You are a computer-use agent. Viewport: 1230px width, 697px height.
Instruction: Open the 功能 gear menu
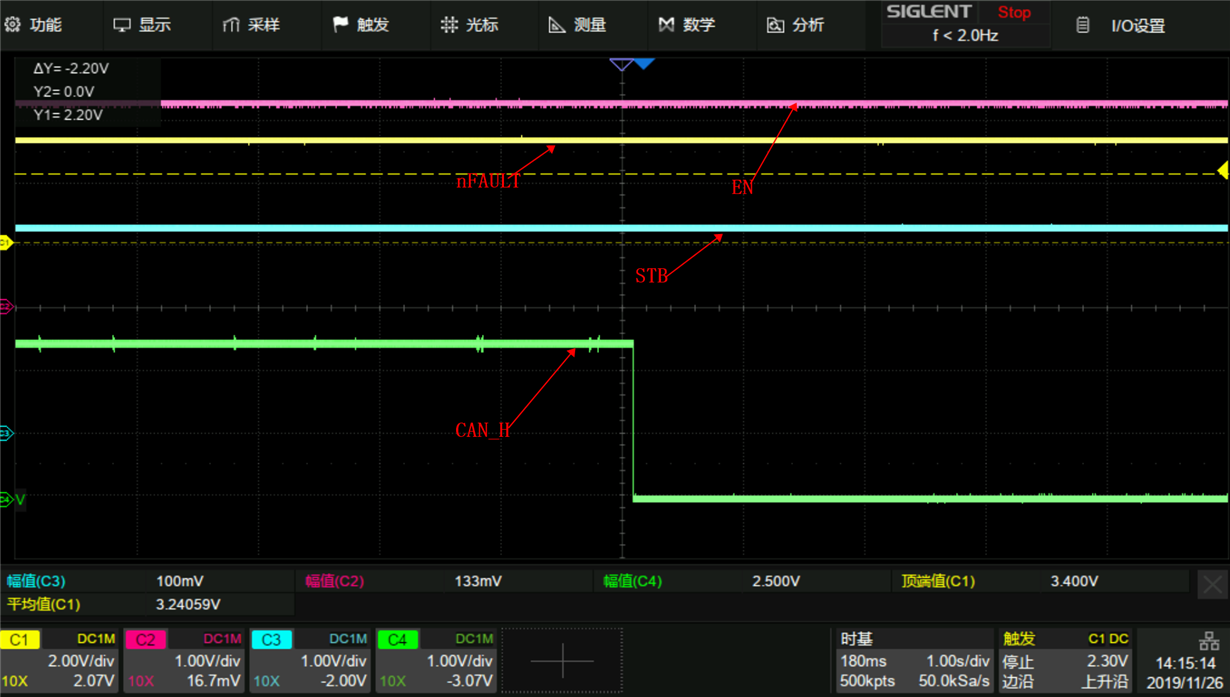(33, 25)
